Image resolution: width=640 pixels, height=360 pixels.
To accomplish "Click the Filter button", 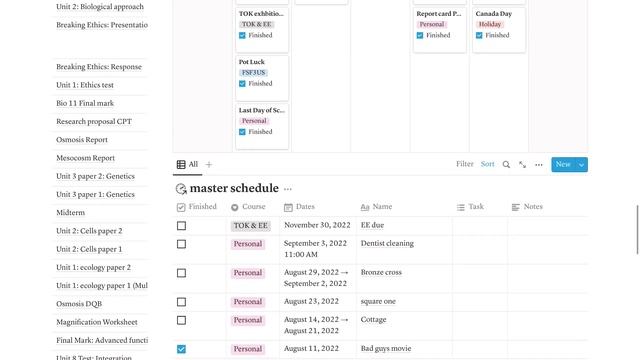I will click(x=464, y=164).
